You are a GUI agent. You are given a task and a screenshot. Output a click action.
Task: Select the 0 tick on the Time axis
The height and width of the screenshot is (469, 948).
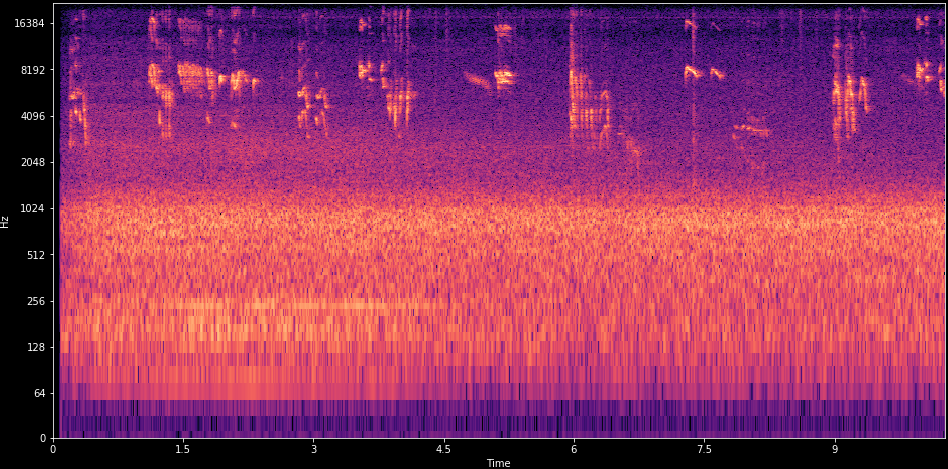click(53, 450)
